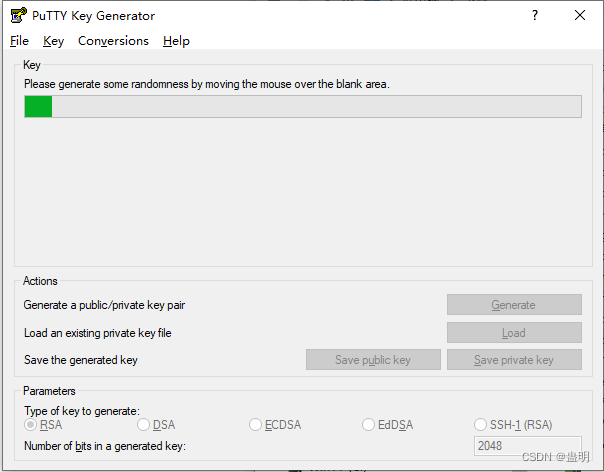The width and height of the screenshot is (604, 472).
Task: Click 'Type of key to generate:' label
Action: (x=82, y=411)
